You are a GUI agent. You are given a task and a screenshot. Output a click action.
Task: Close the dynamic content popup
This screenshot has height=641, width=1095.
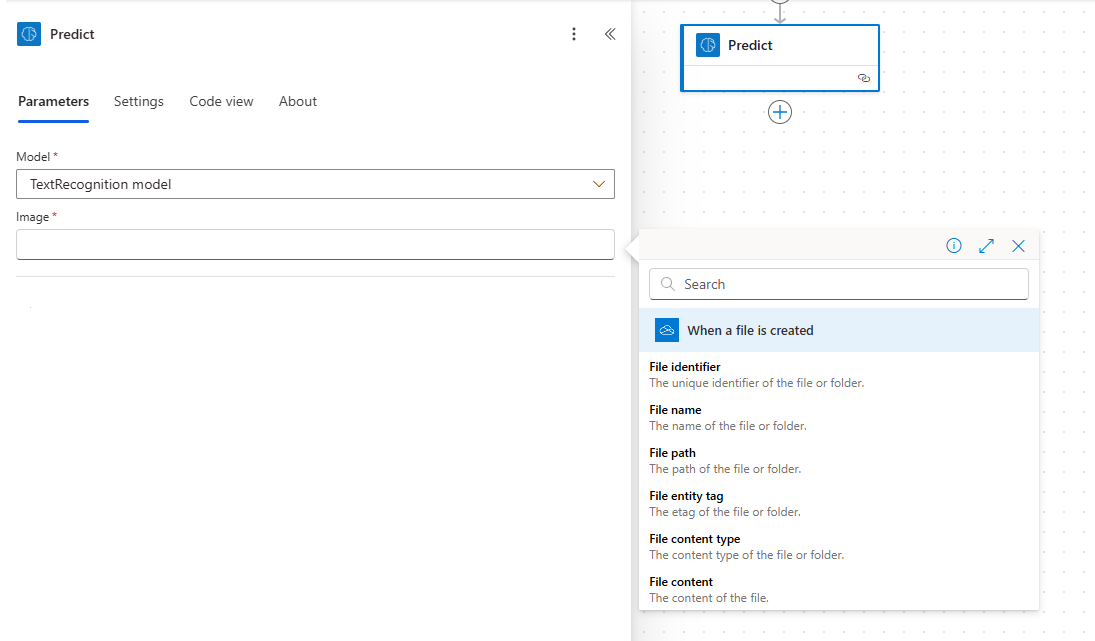tap(1018, 245)
